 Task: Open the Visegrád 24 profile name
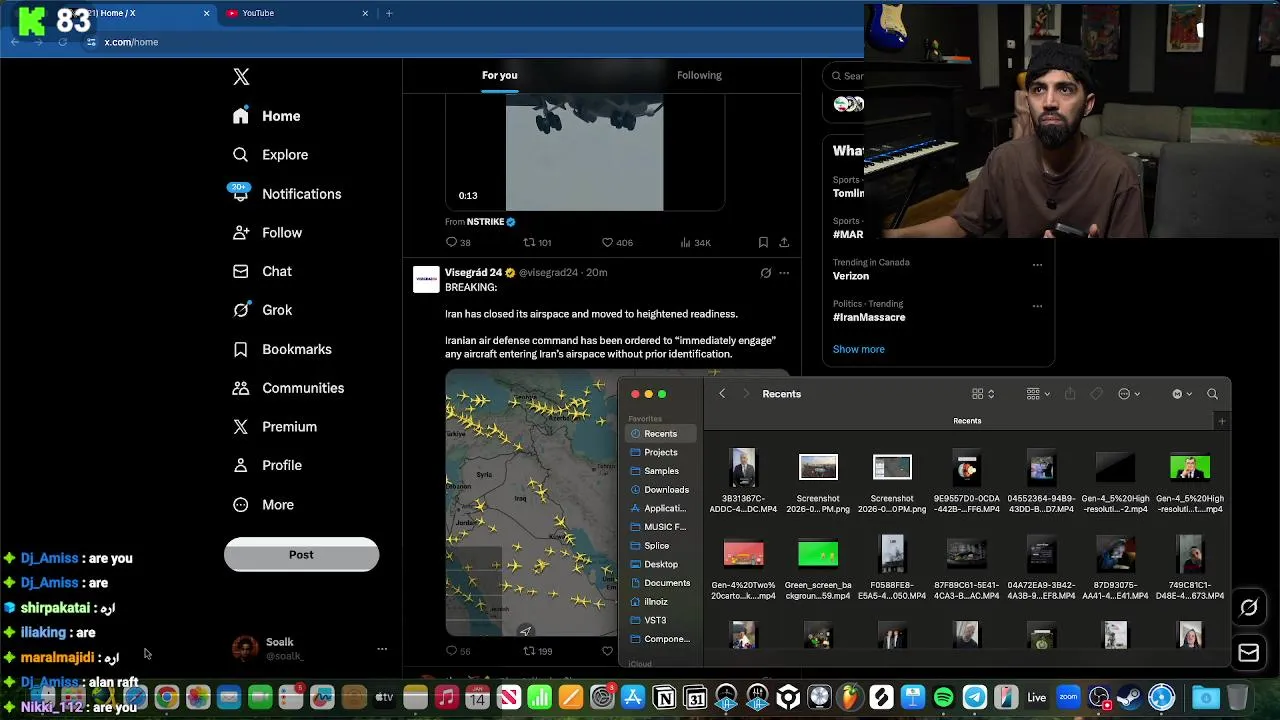473,273
